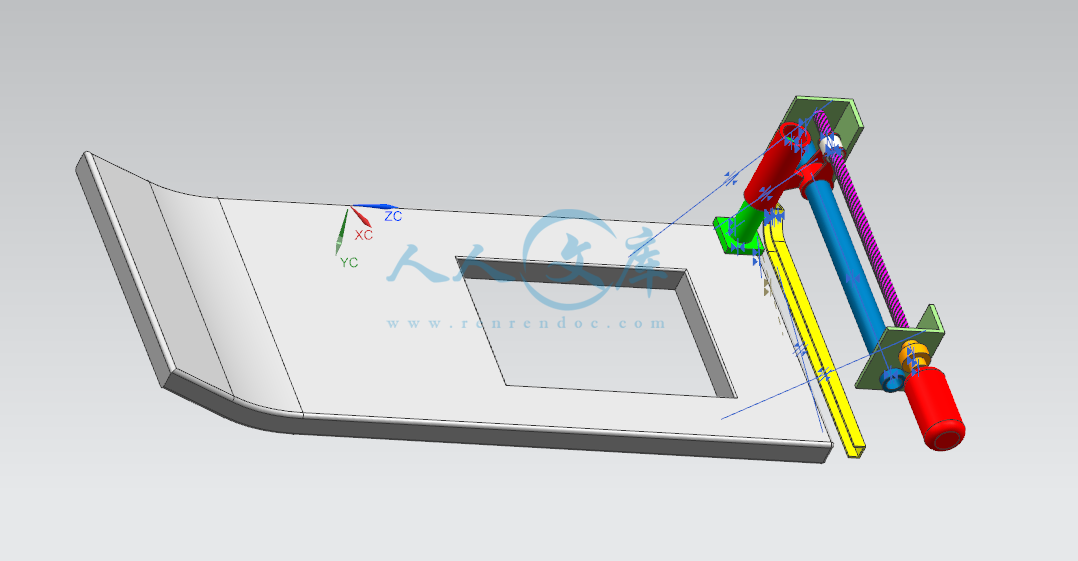Select the red motor cylinder at bottom right
The image size is (1078, 561).
click(x=934, y=409)
